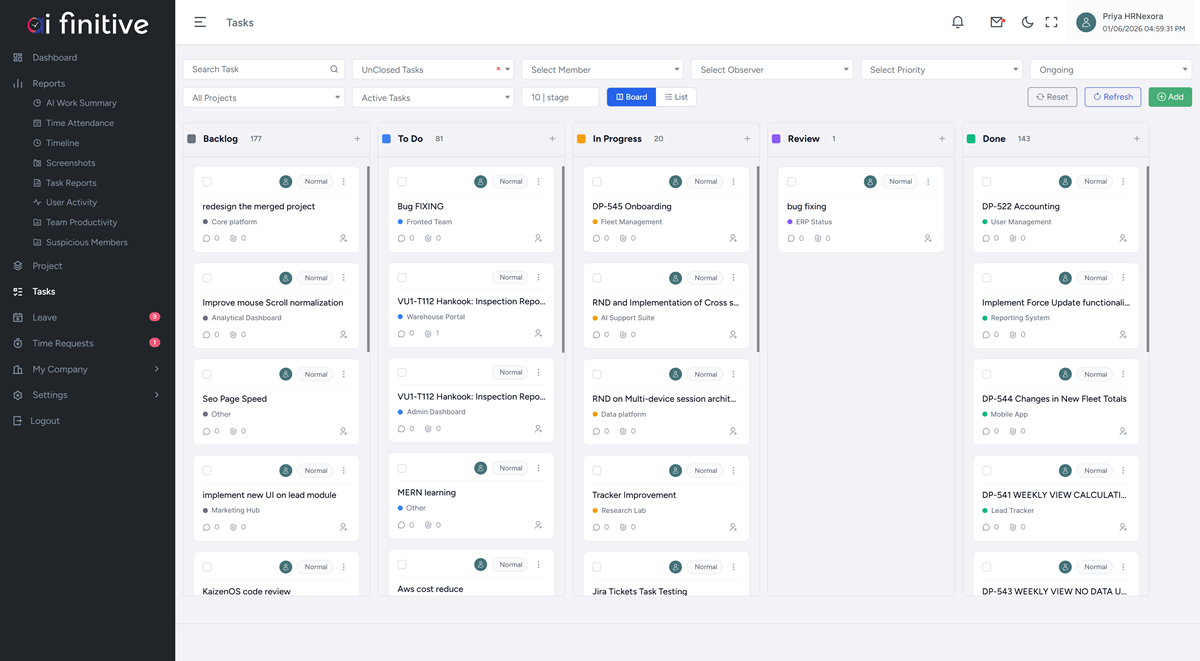This screenshot has width=1200, height=661.
Task: Open options menu on 'DP-522 Accounting' card
Action: click(x=1124, y=182)
